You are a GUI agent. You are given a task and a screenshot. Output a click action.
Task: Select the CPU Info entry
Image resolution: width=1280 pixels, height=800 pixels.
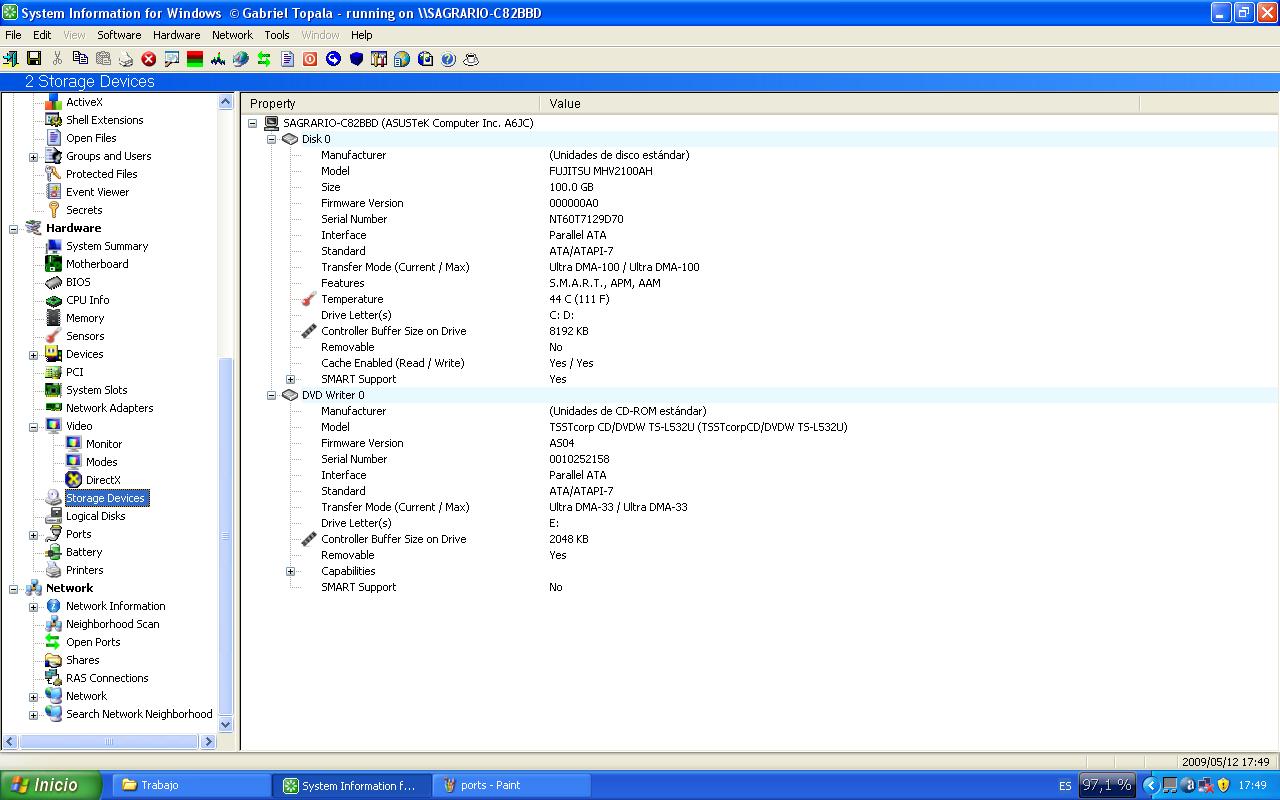tap(88, 300)
